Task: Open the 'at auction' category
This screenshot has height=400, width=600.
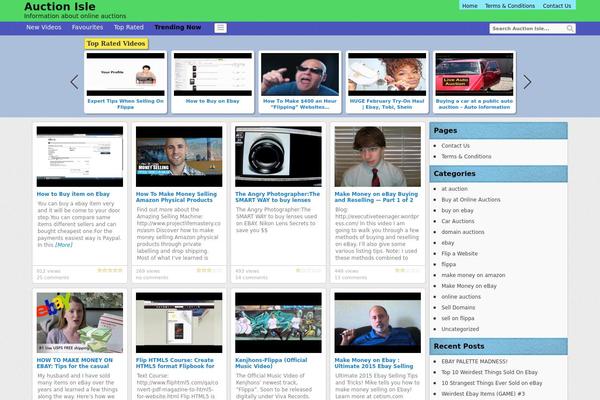Action: click(455, 189)
